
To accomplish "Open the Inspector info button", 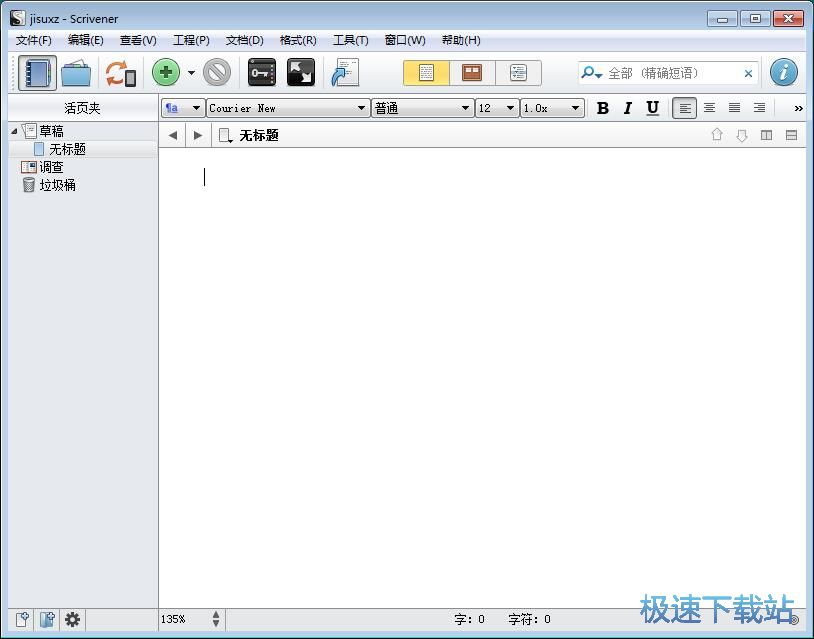I will point(783,72).
